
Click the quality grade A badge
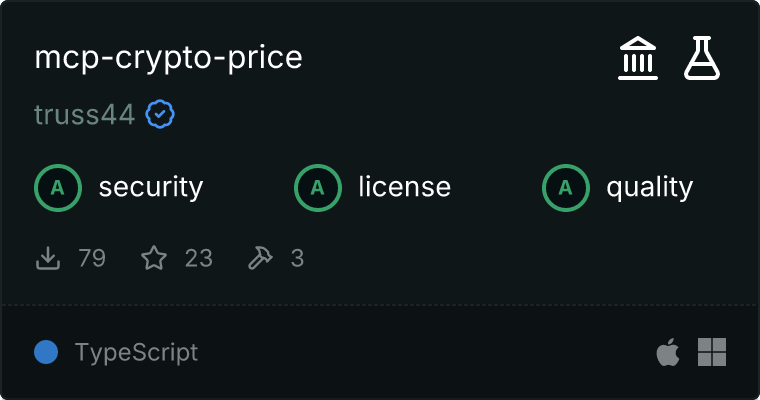pos(565,187)
